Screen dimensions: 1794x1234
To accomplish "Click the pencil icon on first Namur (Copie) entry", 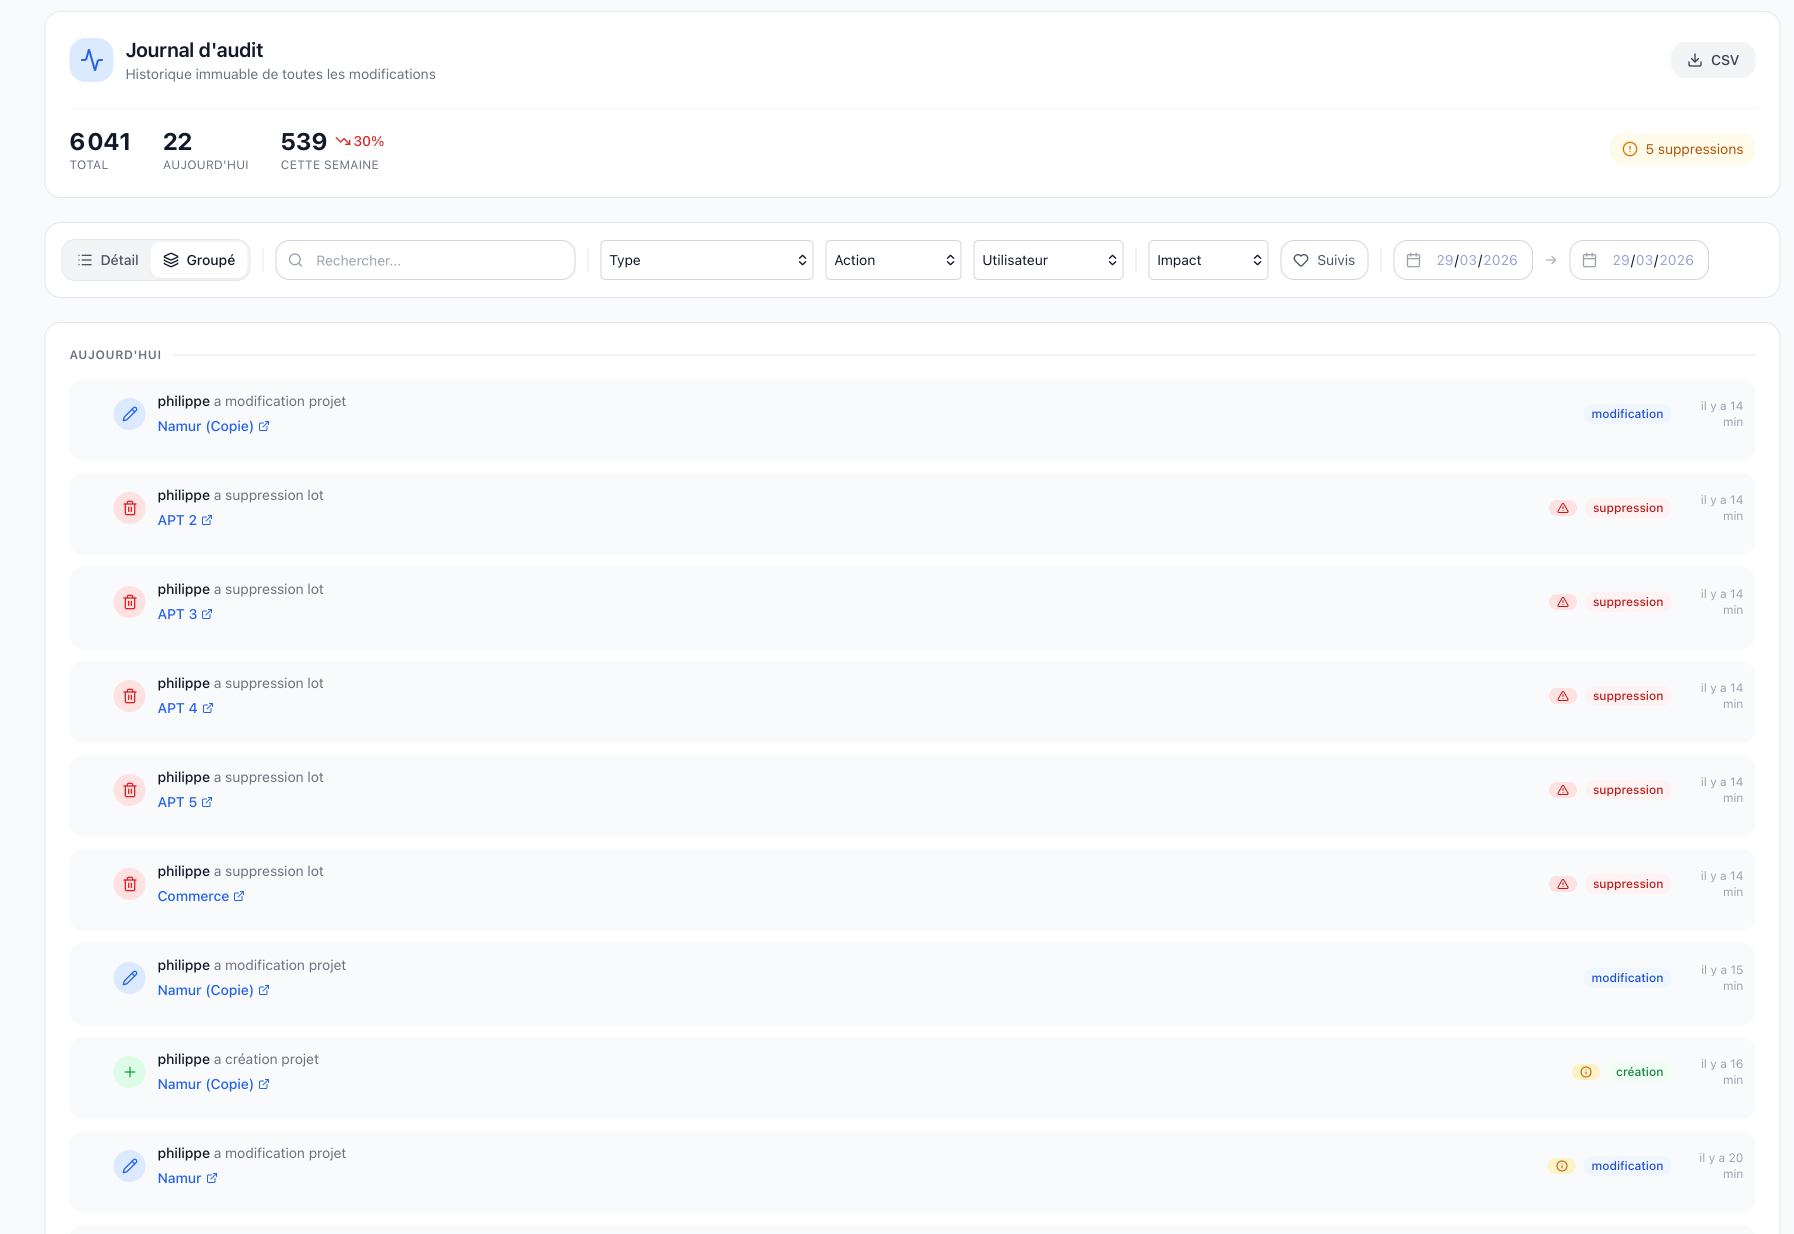I will [129, 414].
